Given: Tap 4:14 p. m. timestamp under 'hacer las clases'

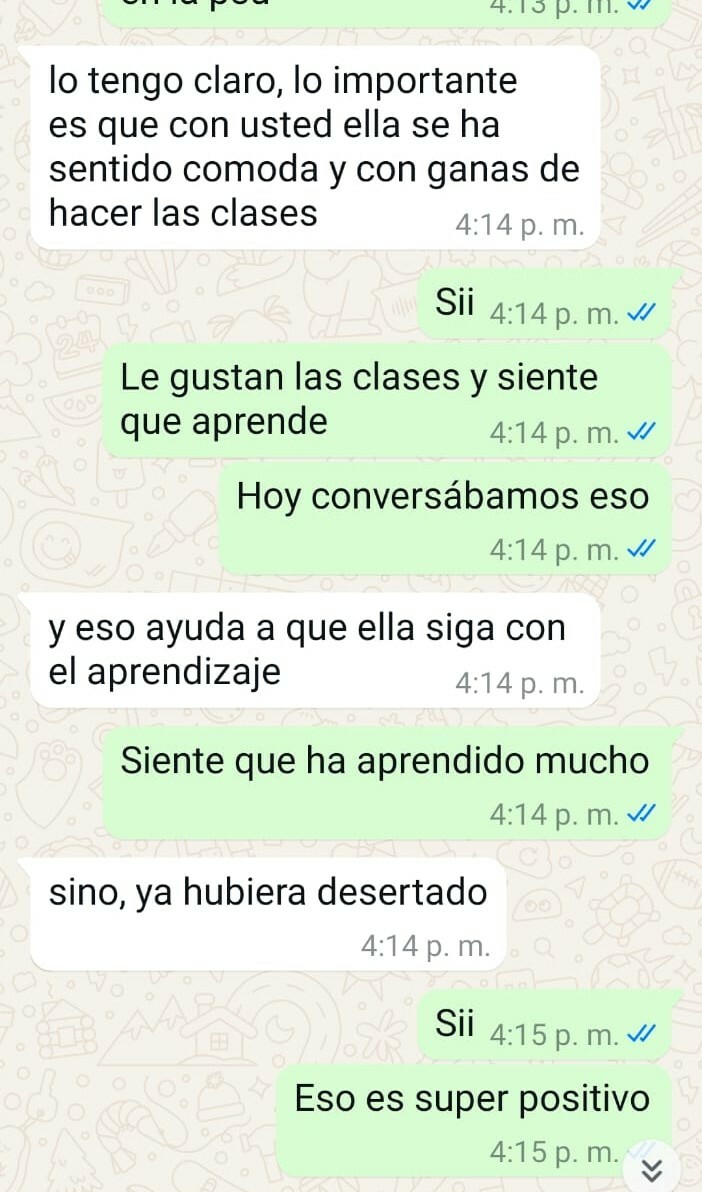Looking at the screenshot, I should click(x=519, y=226).
